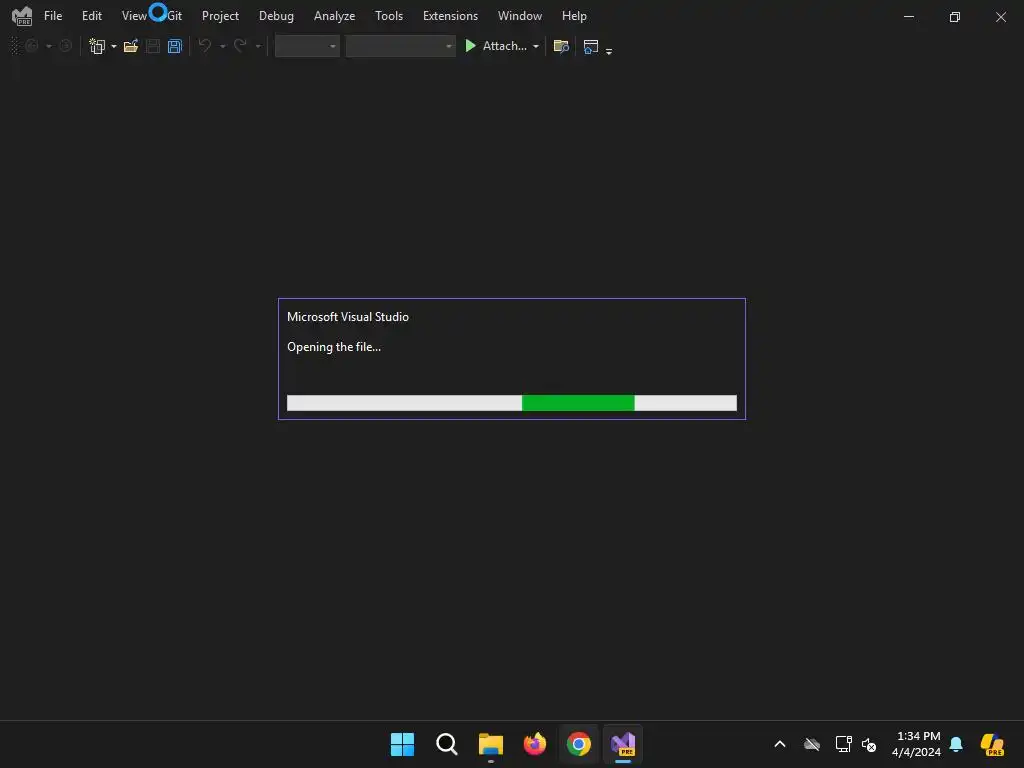Click the Opening the file... message

point(334,347)
